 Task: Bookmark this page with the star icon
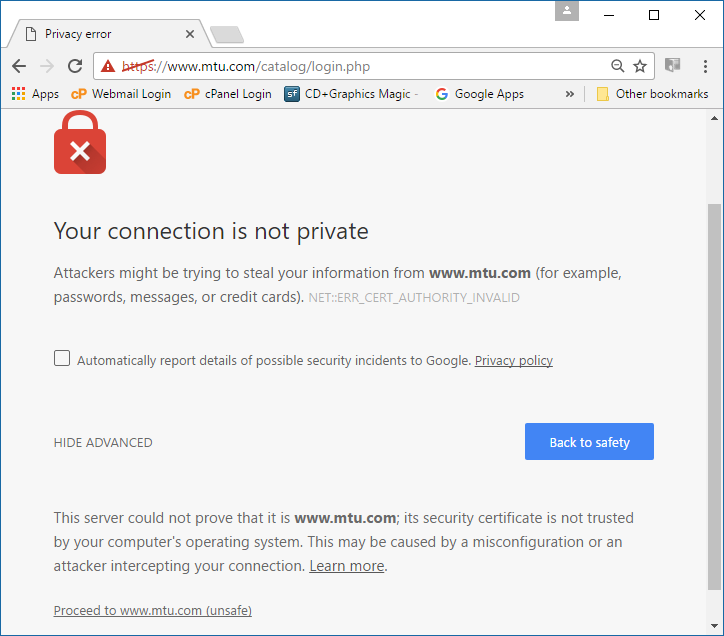[x=640, y=66]
